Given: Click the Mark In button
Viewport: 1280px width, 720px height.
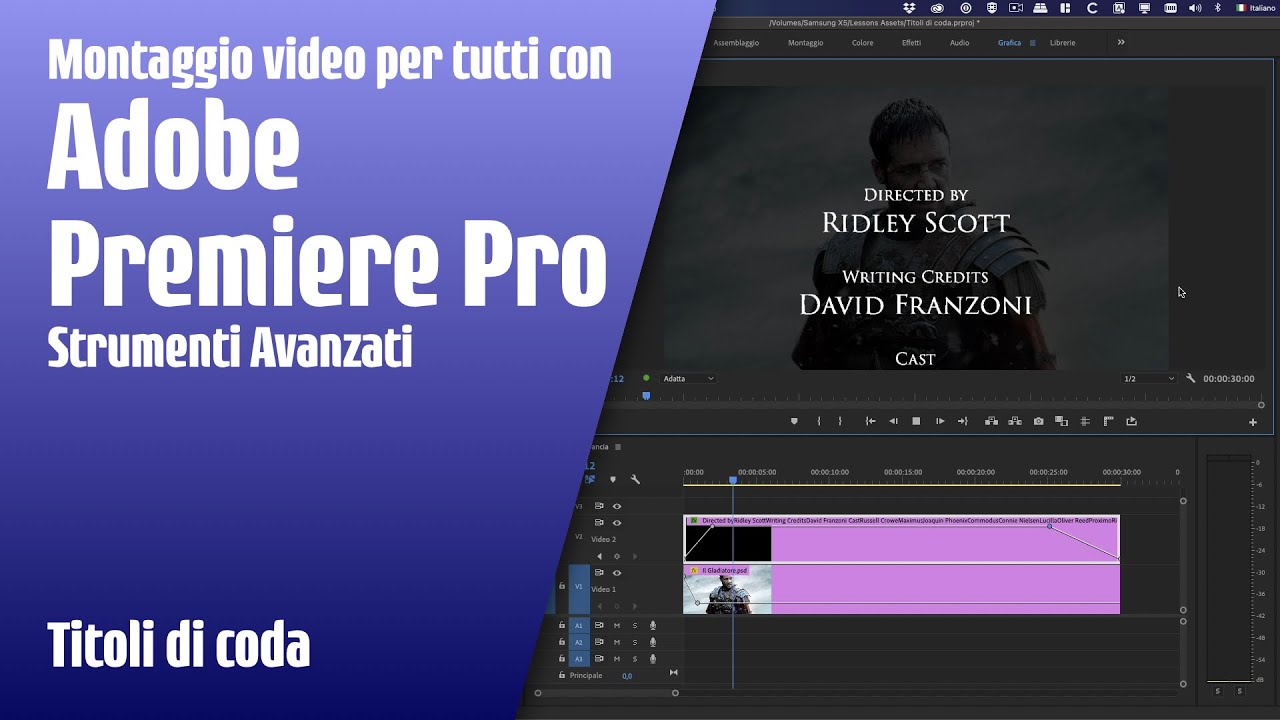Looking at the screenshot, I should 819,421.
